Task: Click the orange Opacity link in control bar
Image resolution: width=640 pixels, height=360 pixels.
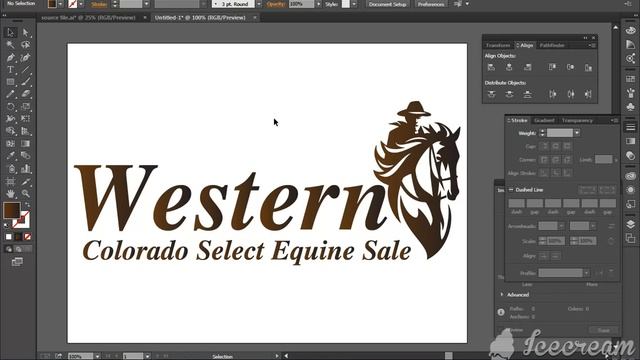Action: [275, 4]
